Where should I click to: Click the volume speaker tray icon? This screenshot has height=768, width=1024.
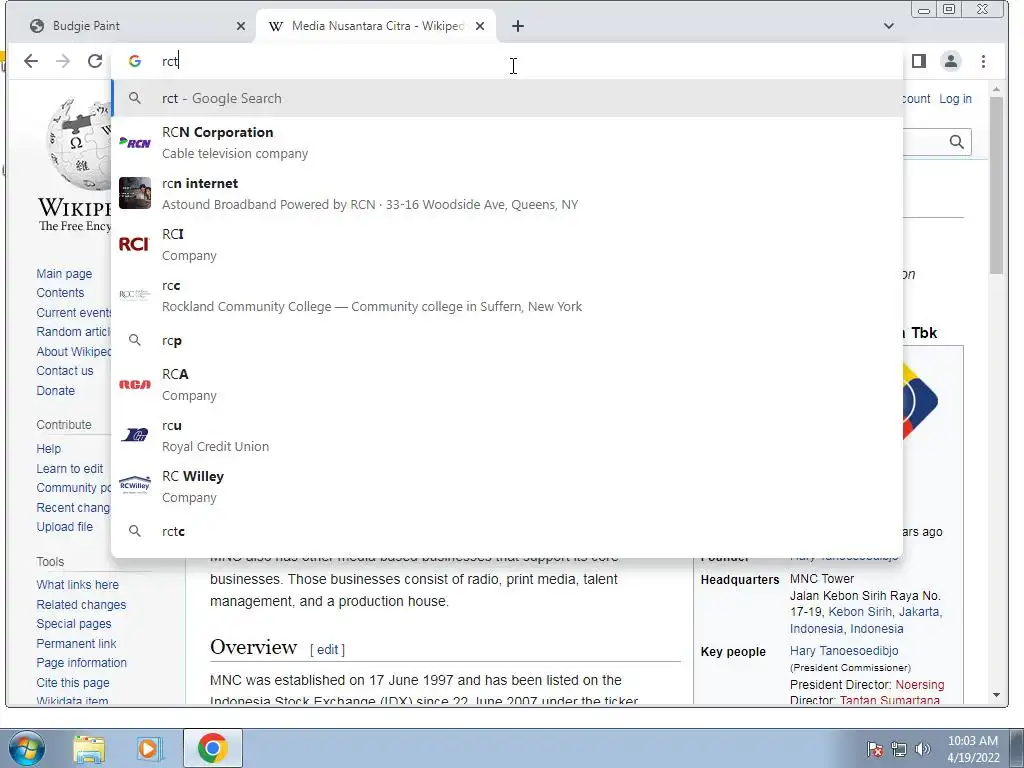coord(923,749)
